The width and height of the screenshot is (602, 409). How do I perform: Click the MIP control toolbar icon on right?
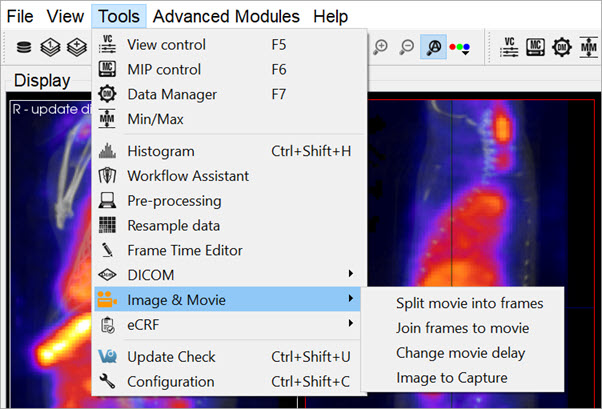[535, 47]
